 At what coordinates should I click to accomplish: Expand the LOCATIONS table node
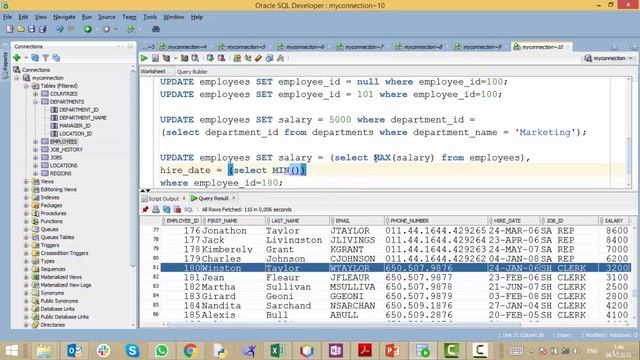click(x=36, y=166)
